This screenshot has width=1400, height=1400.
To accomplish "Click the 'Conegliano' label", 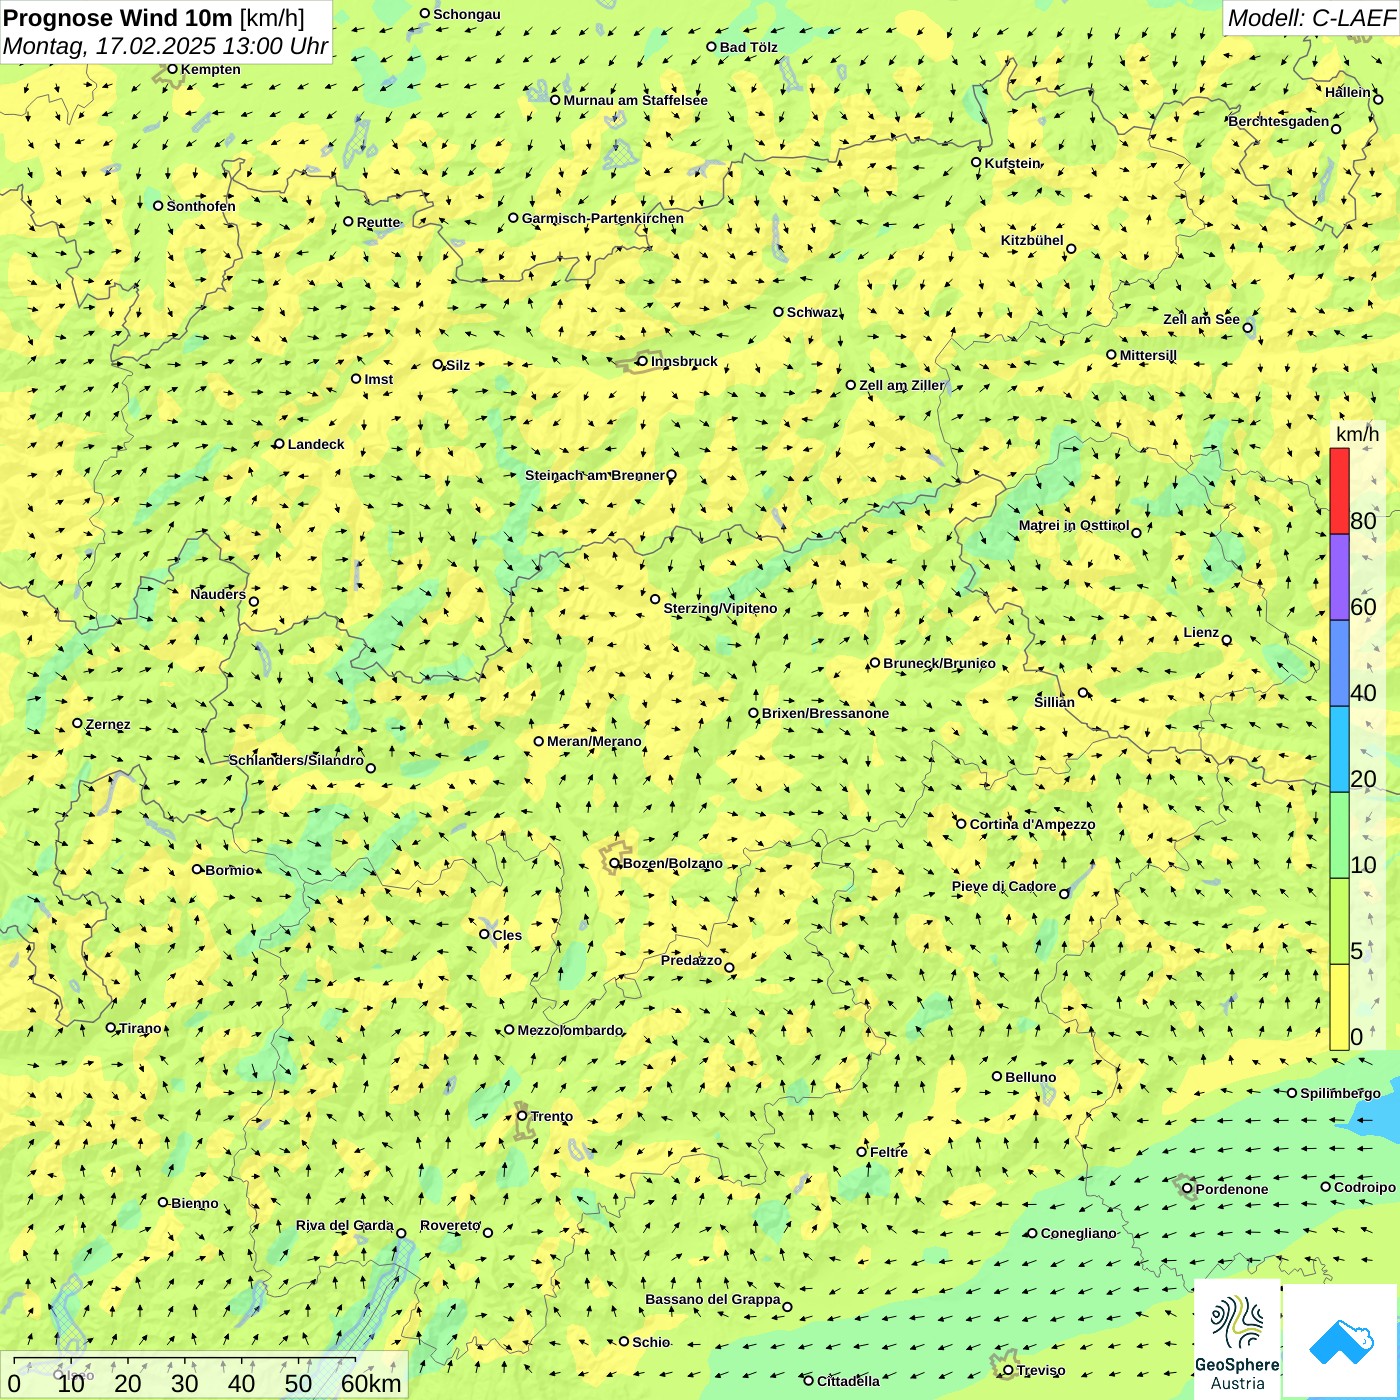I will pyautogui.click(x=1078, y=1233).
